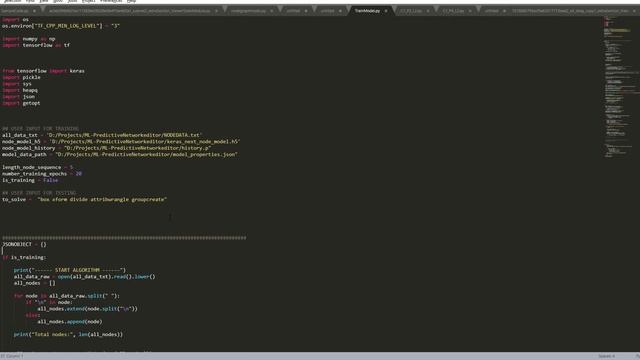Click the os.environ TF_CPP_MIN_LOG_LEVEL line

pyautogui.click(x=61, y=26)
